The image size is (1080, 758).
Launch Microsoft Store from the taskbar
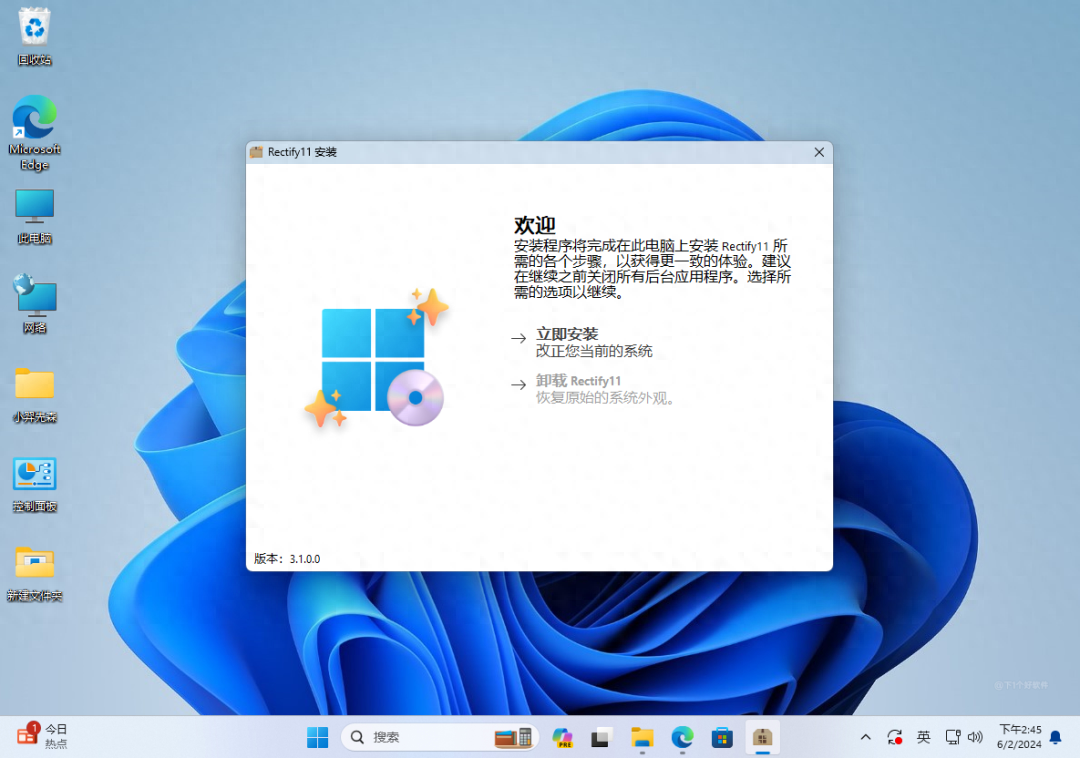tap(722, 736)
